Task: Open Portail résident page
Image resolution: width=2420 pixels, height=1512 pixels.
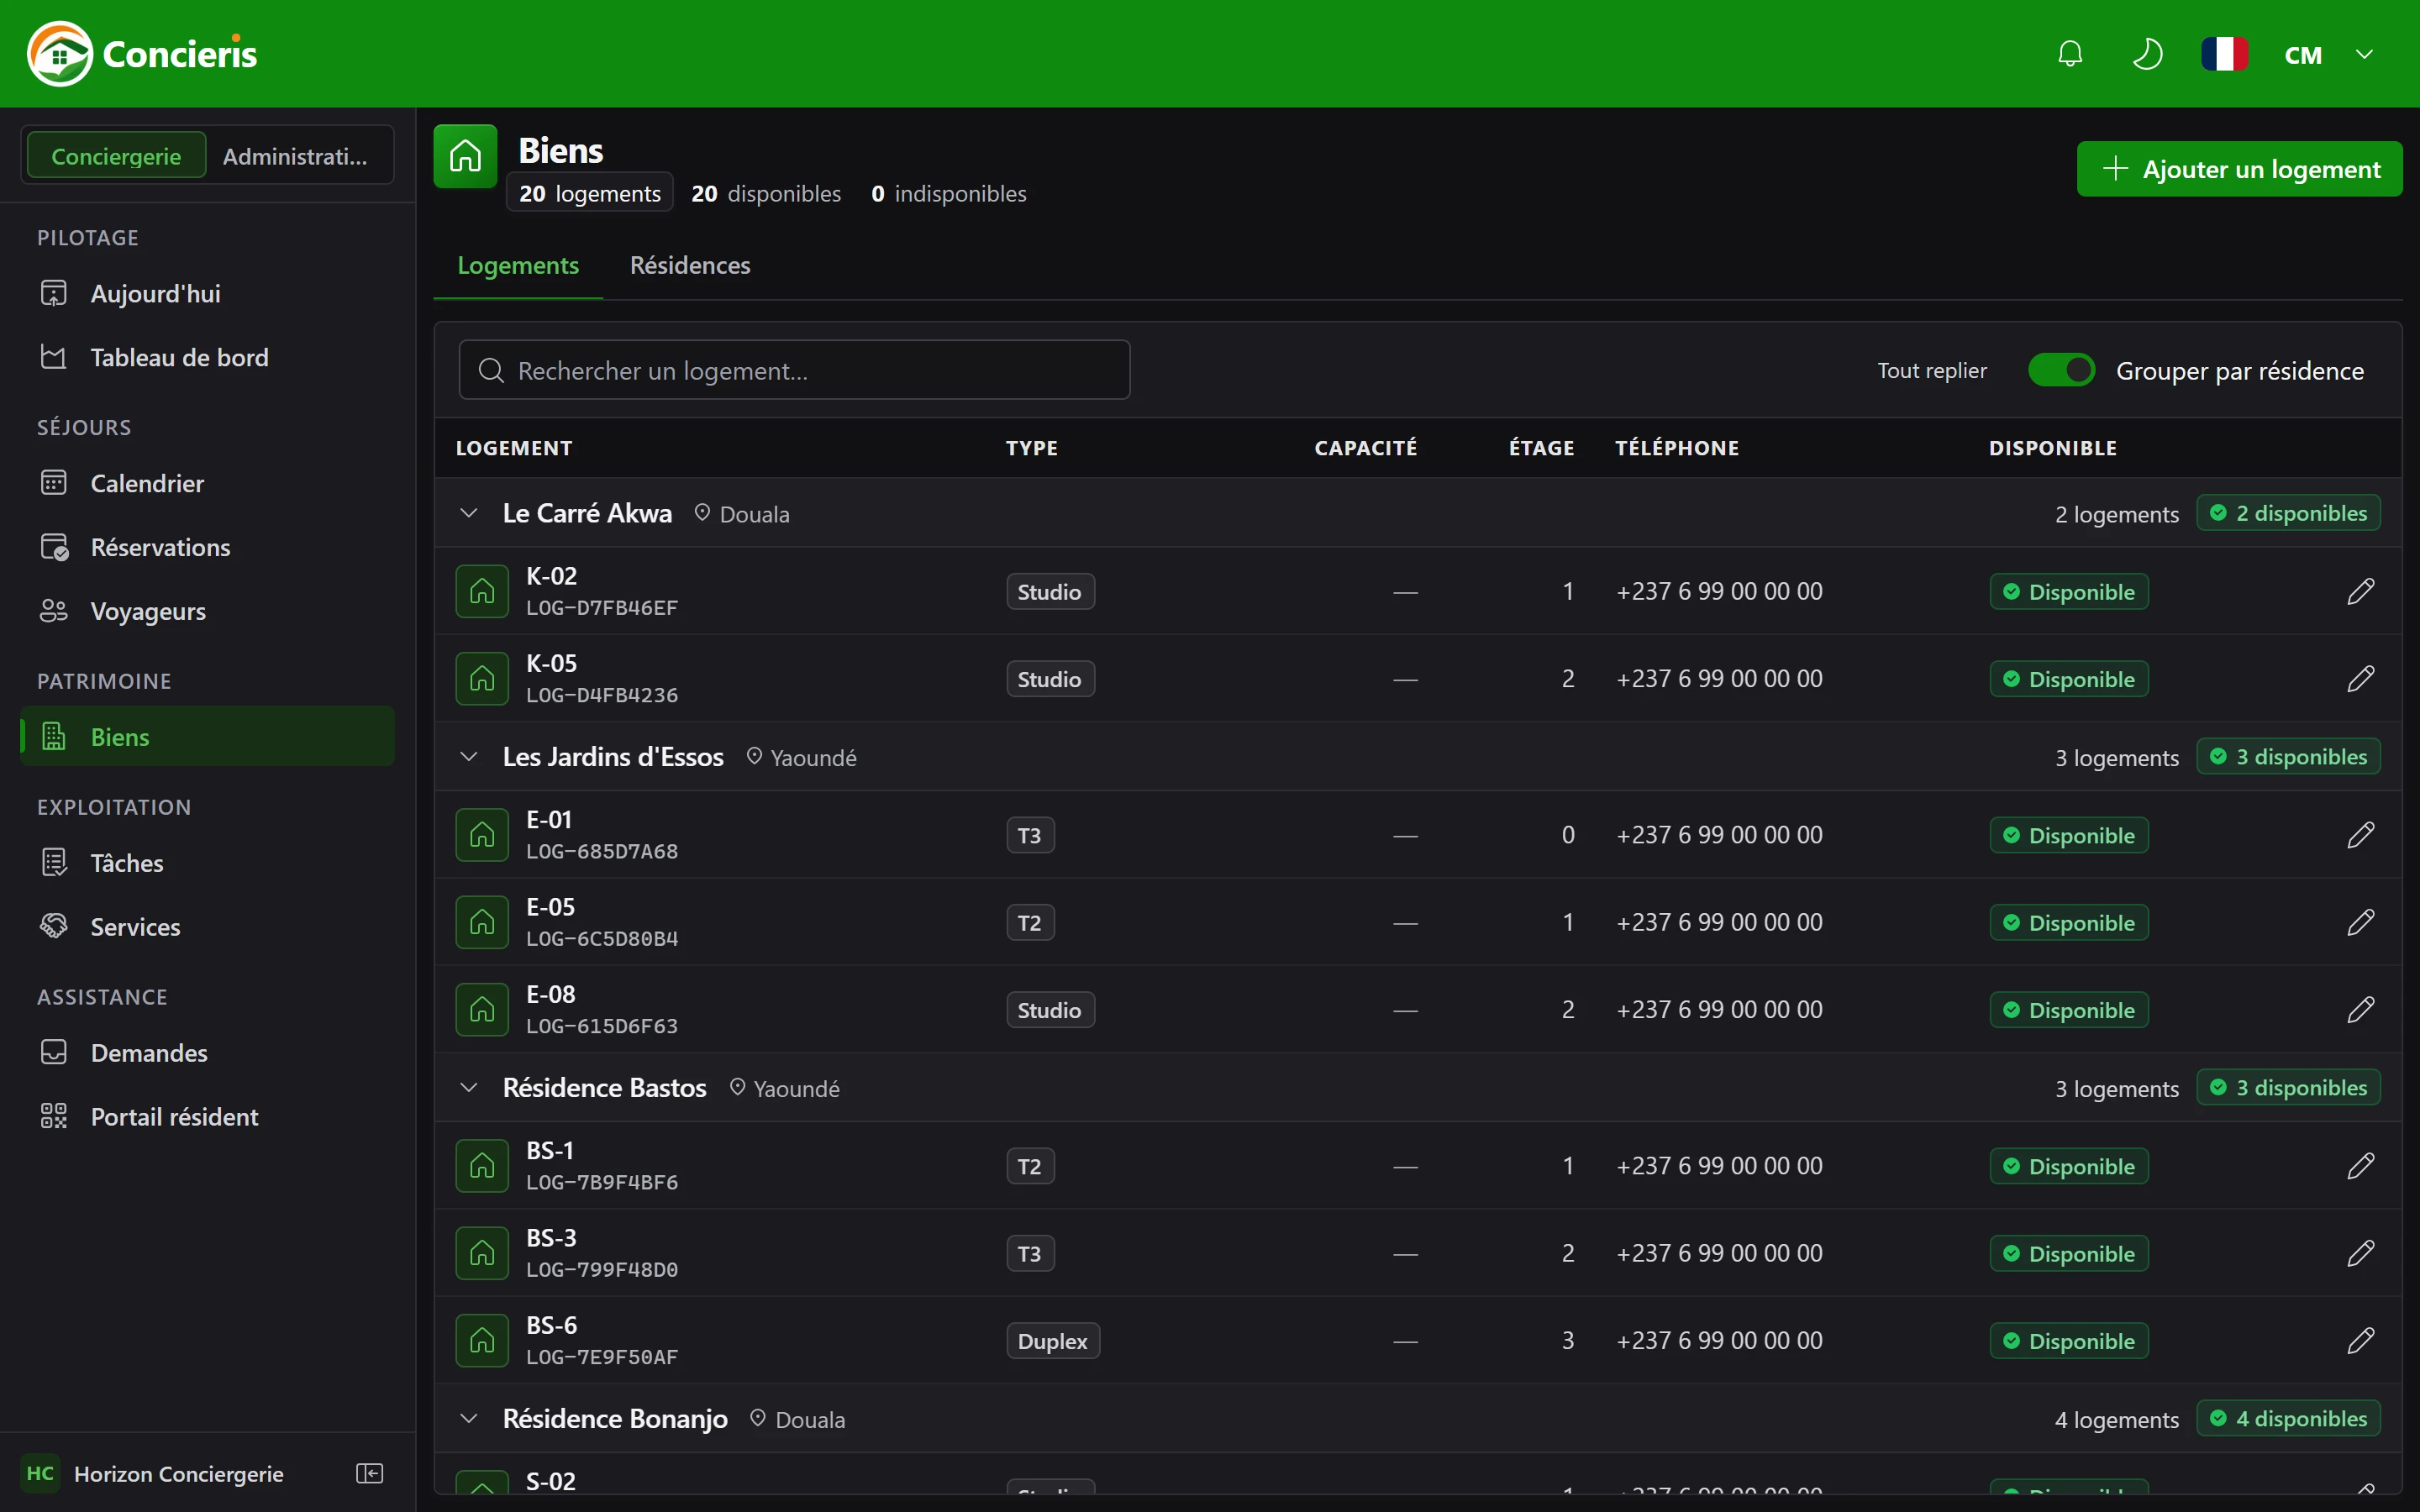Action: (207, 1117)
